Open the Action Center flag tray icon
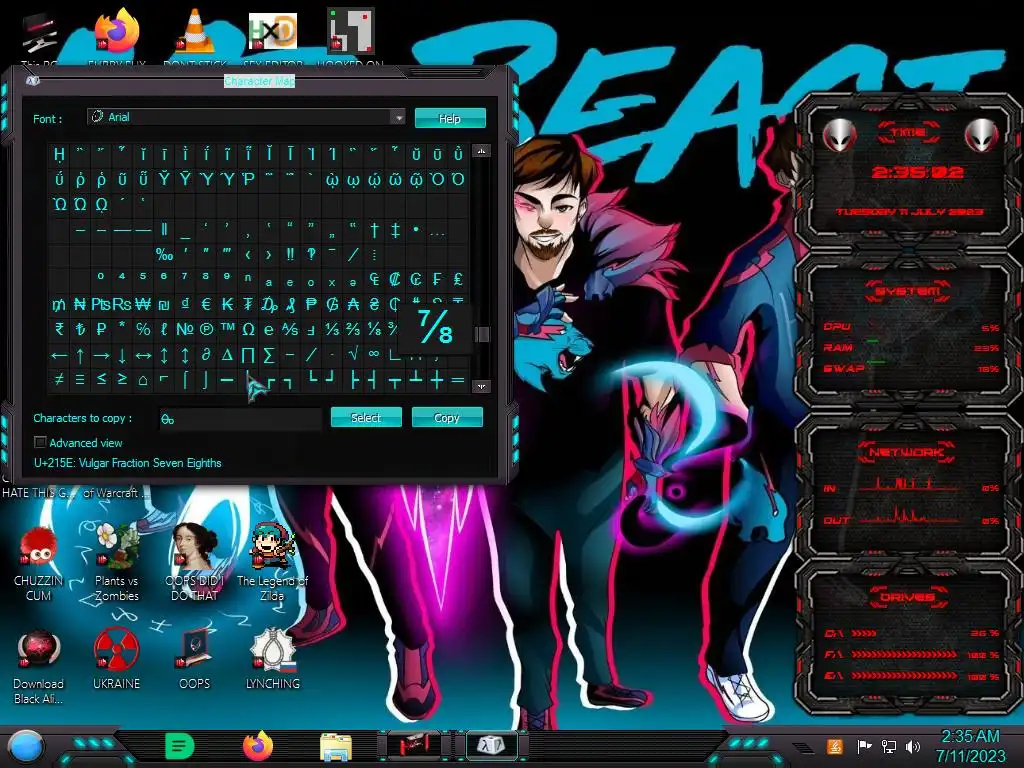This screenshot has width=1024, height=768. 864,746
